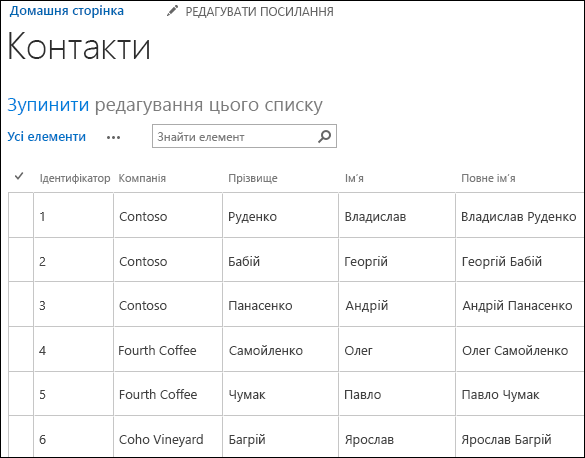The width and height of the screenshot is (585, 458).
Task: Click Зупинити to stop editing list
Action: 48,105
